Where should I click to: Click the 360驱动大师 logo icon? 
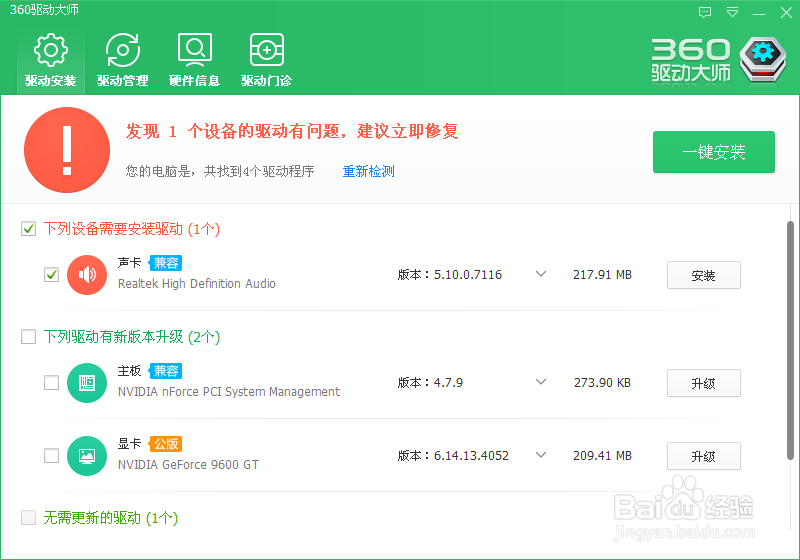763,59
